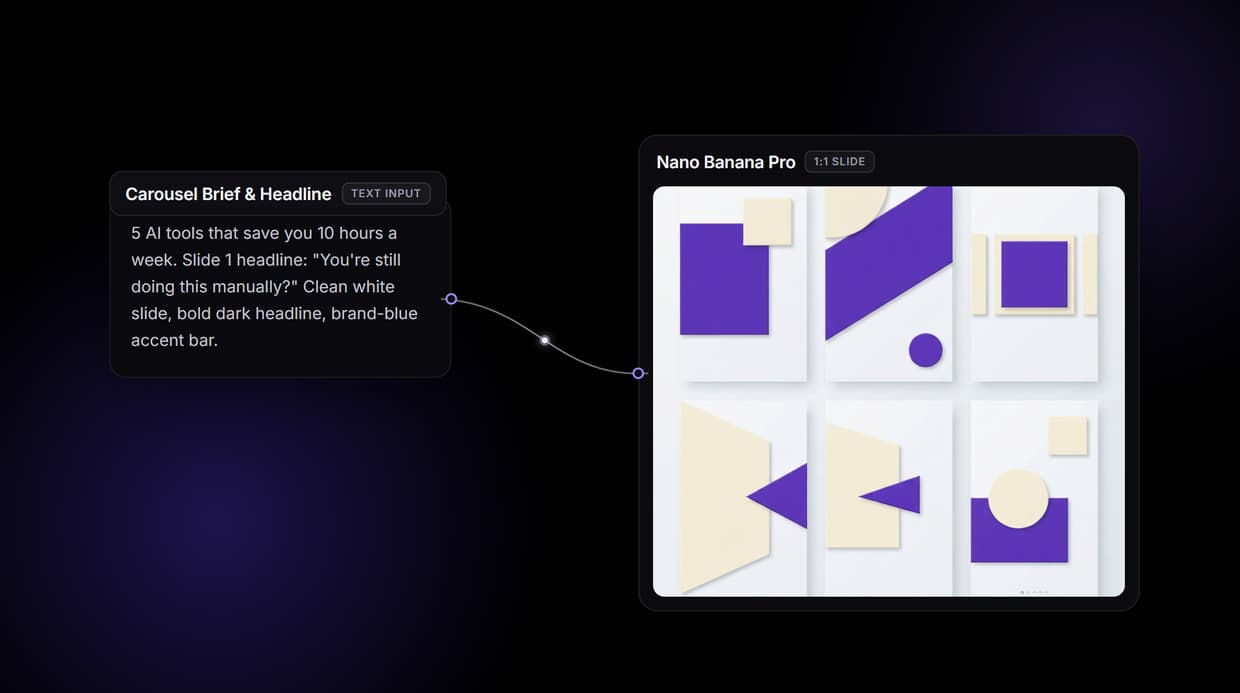Click the glowing midpoint dot on the connection wire
This screenshot has width=1240, height=693.
(544, 340)
